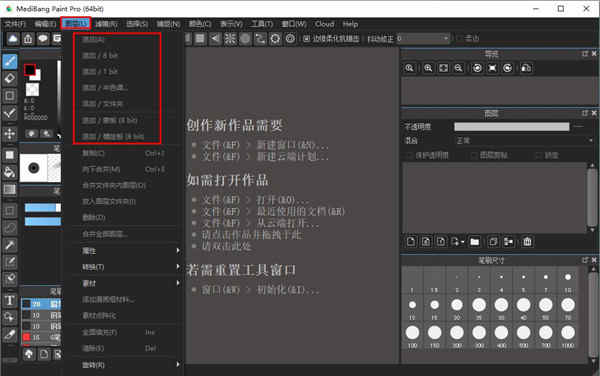Open the blend mode dropdown showing 正常
Viewport: 600px width, 376px height.
point(523,140)
